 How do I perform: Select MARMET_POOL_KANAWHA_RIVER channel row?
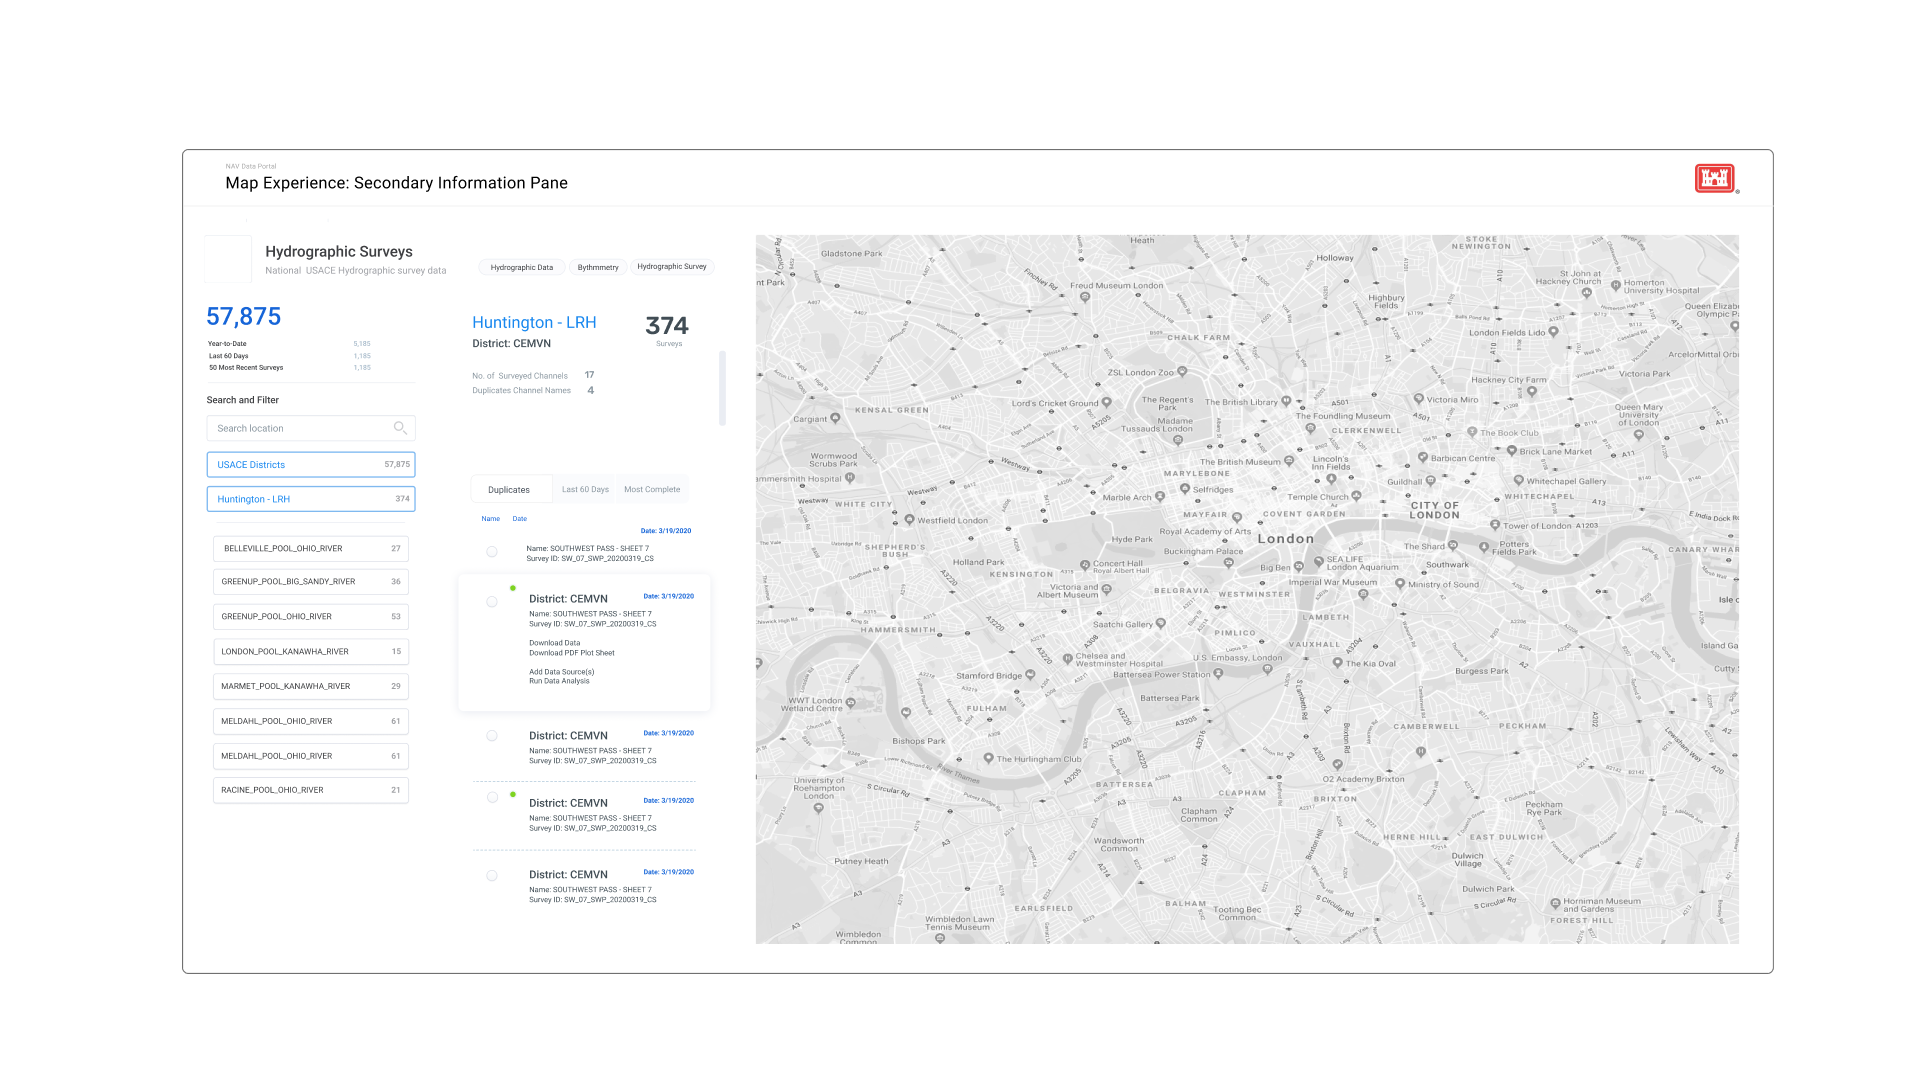pyautogui.click(x=311, y=687)
